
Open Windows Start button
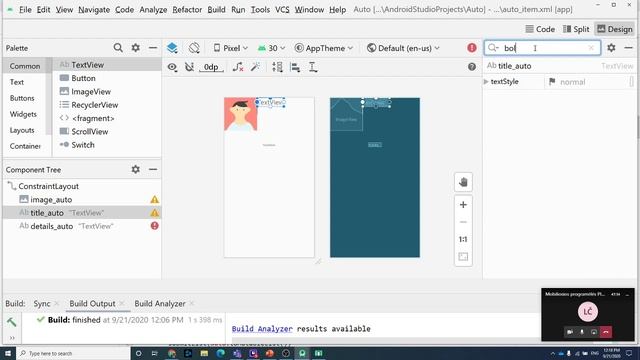coord(8,353)
